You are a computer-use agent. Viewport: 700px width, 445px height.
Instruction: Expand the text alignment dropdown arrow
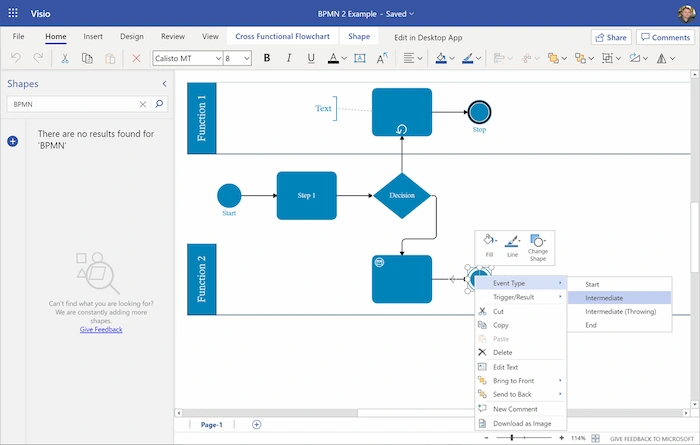(x=420, y=58)
